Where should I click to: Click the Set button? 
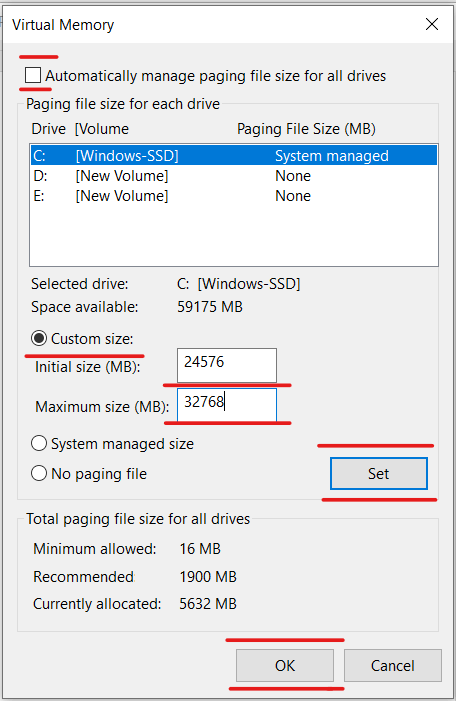pyautogui.click(x=379, y=473)
